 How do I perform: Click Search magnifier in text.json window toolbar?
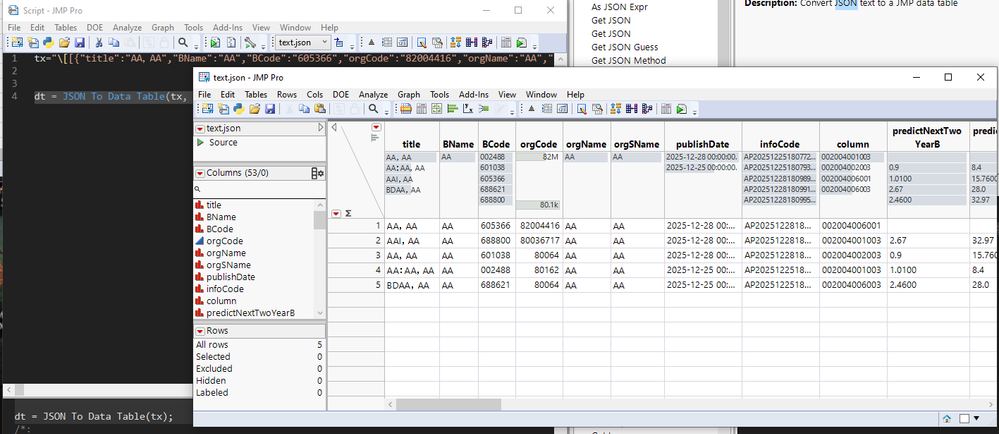coord(373,109)
